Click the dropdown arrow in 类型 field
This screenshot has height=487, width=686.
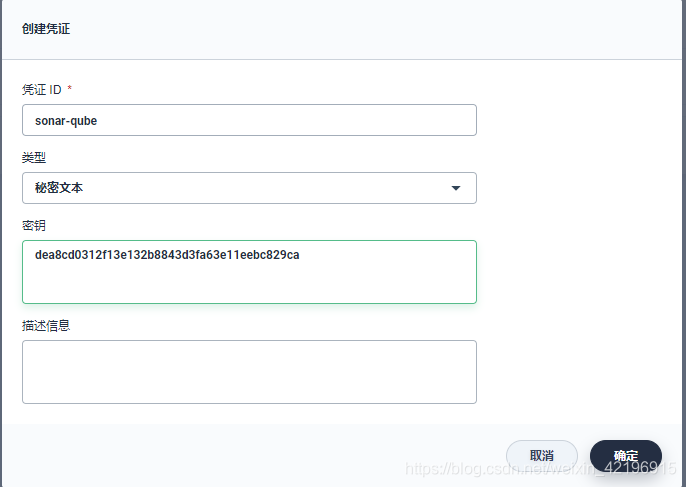[x=456, y=188]
